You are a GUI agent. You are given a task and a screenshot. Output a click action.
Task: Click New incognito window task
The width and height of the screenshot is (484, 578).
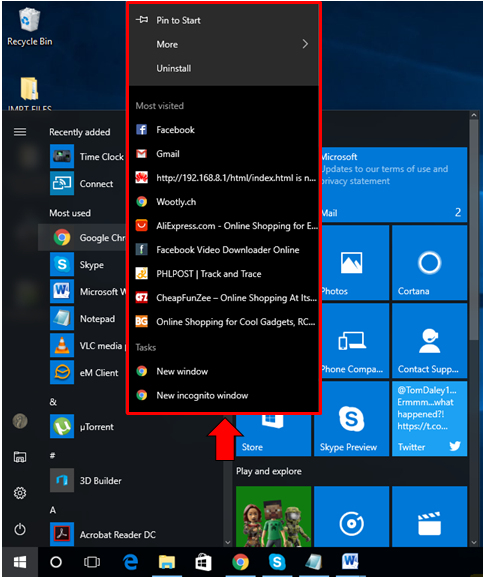click(223, 395)
